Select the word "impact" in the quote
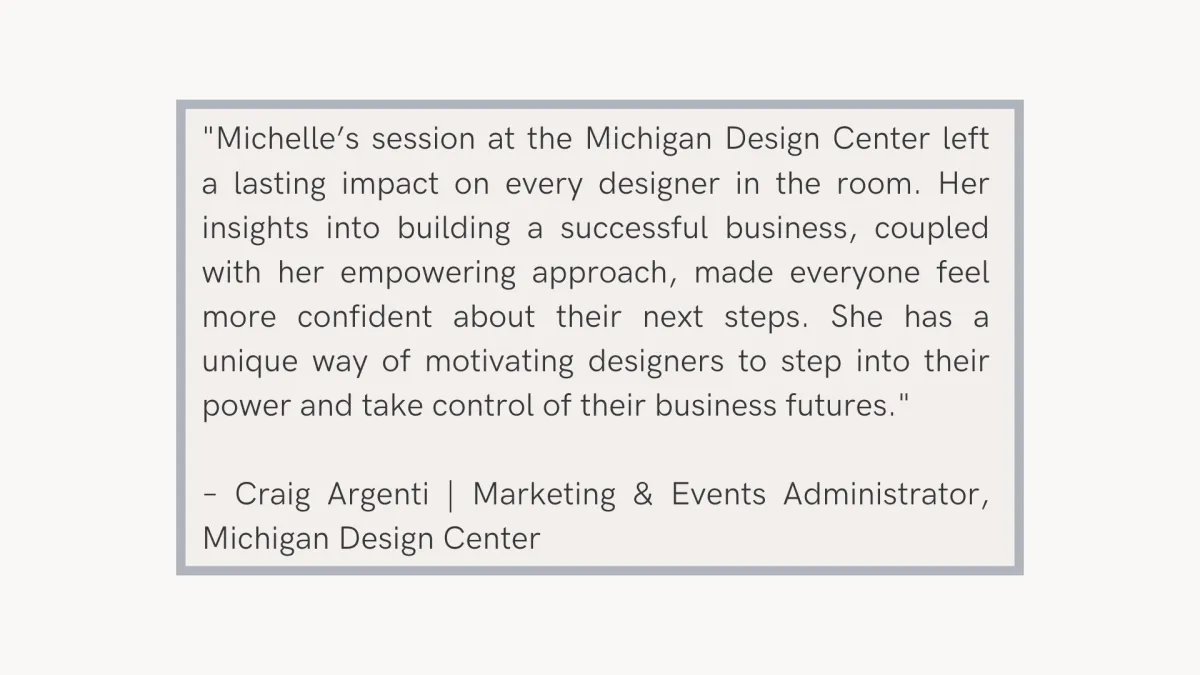This screenshot has width=1200, height=675. pyautogui.click(x=390, y=186)
